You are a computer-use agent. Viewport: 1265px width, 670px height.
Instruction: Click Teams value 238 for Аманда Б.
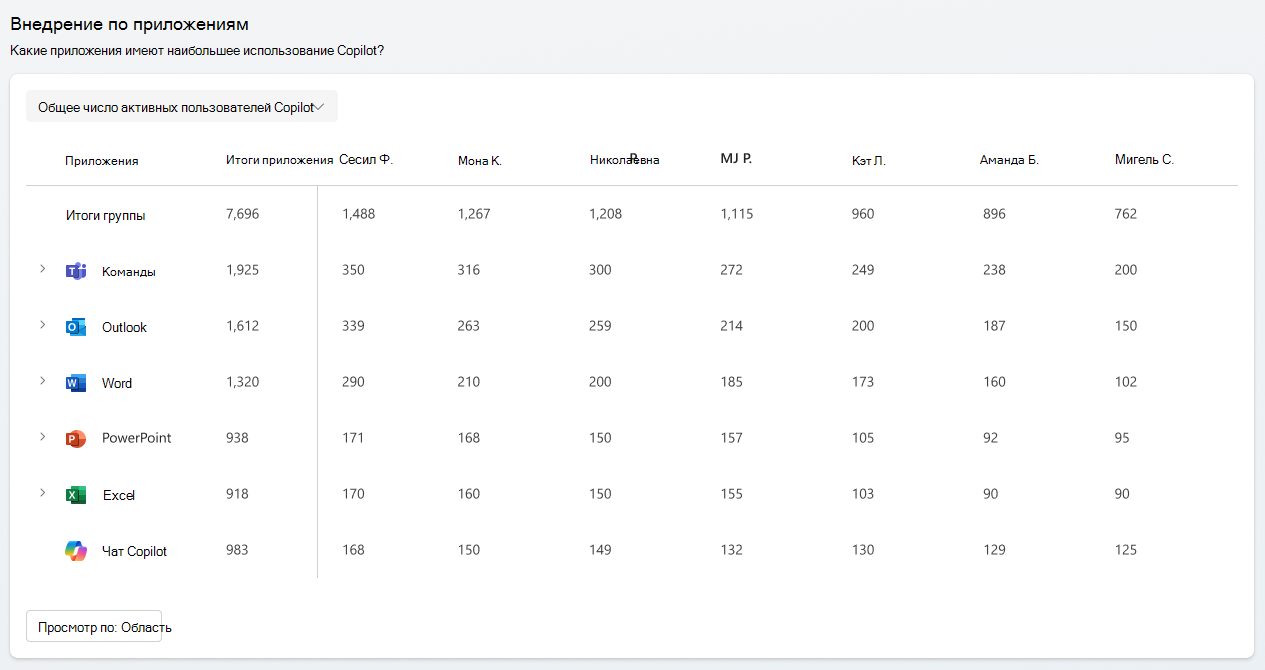coord(994,270)
